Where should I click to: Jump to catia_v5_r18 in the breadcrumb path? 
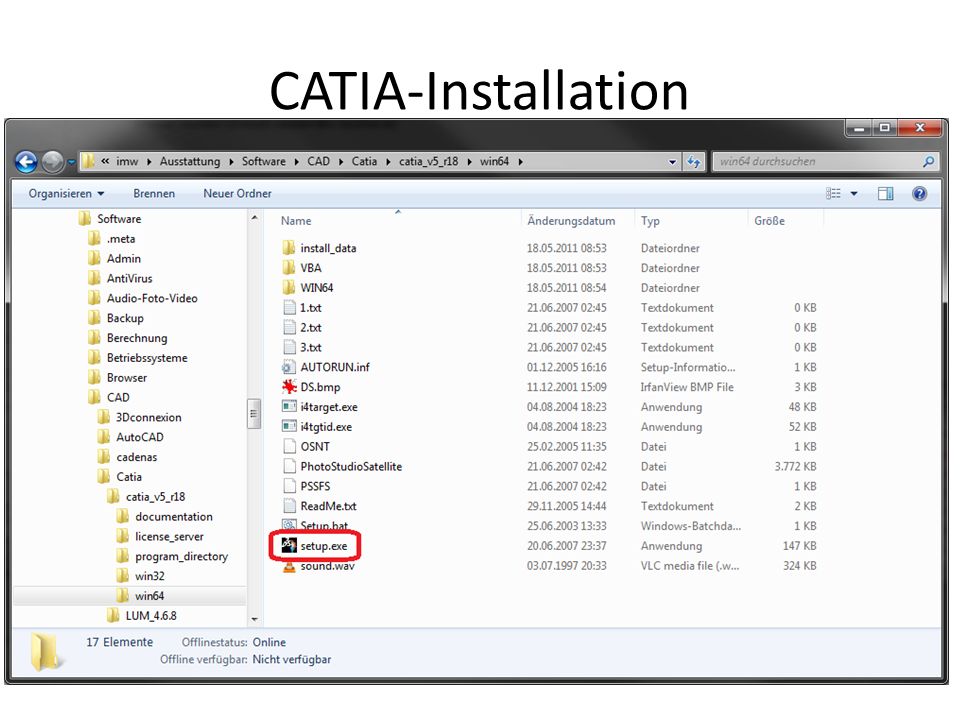click(429, 162)
